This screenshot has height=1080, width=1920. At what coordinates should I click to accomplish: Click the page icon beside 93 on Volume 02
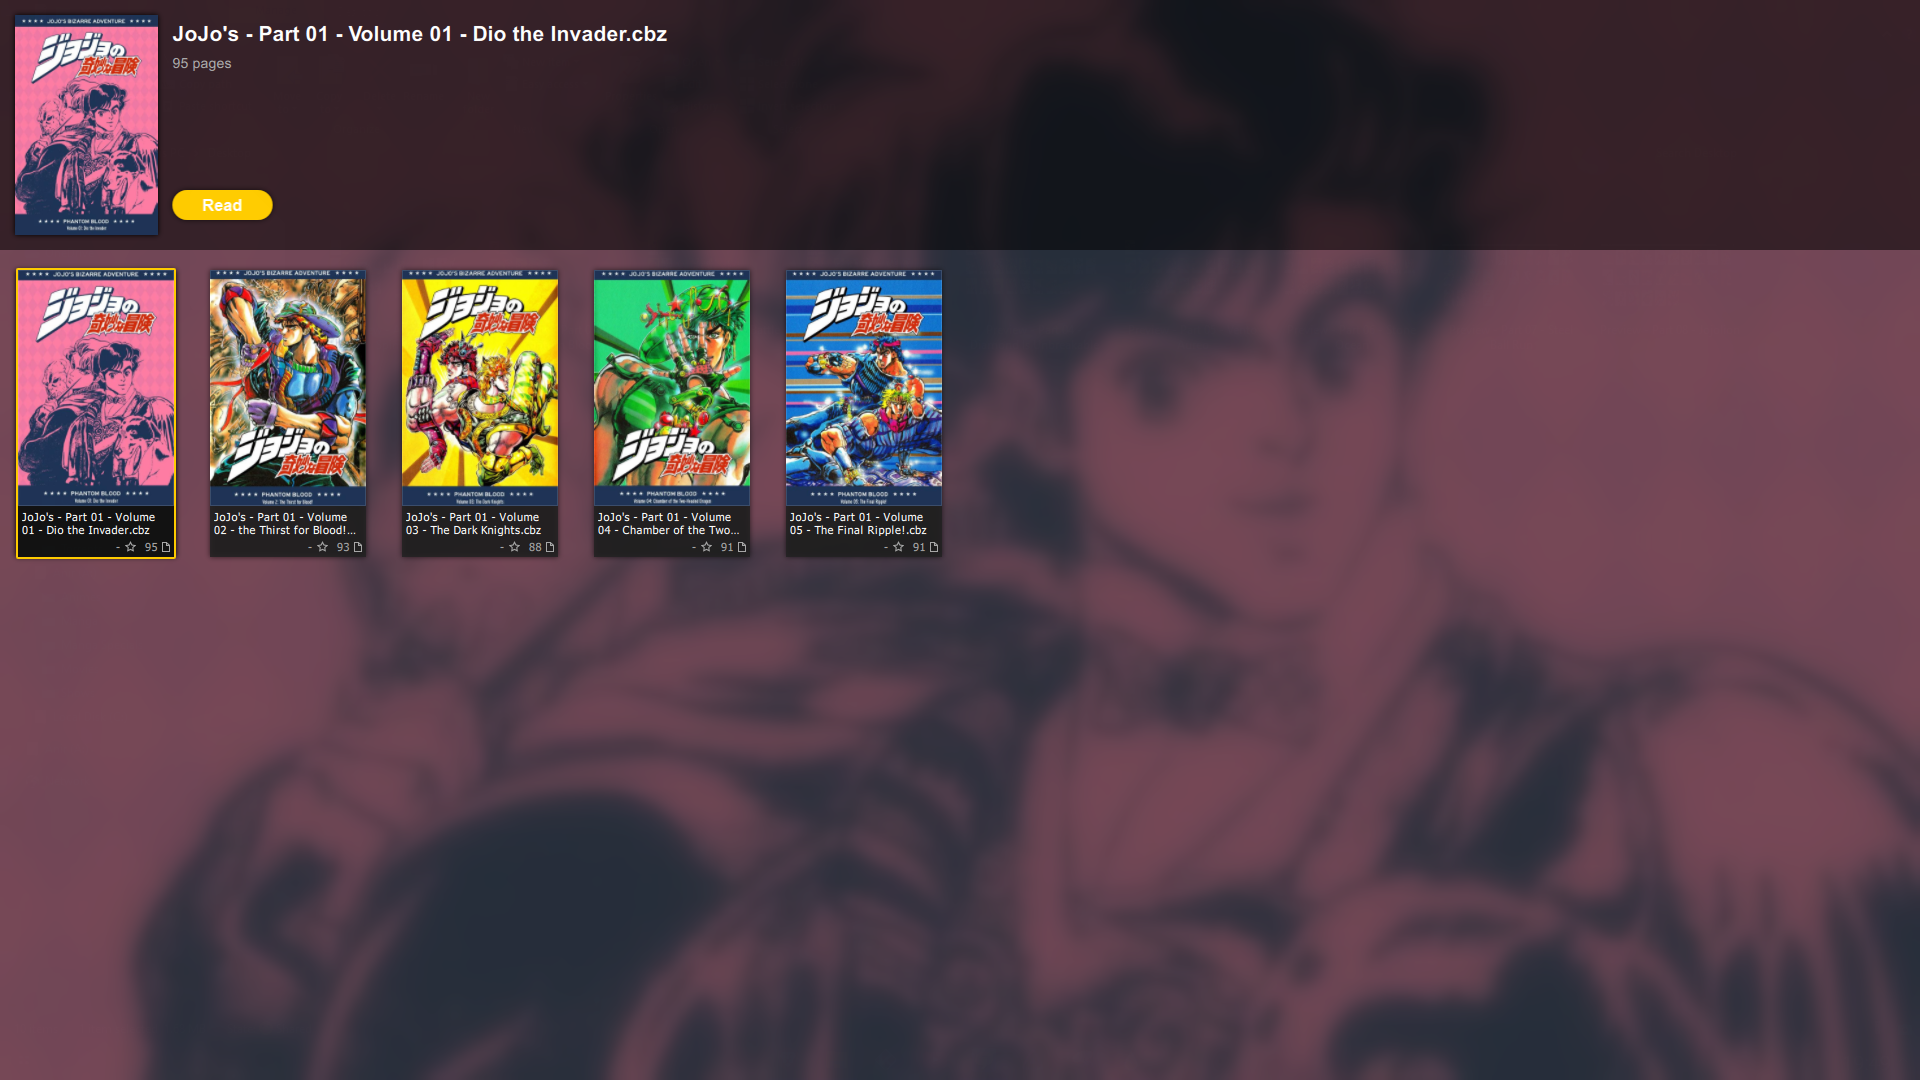tap(358, 547)
